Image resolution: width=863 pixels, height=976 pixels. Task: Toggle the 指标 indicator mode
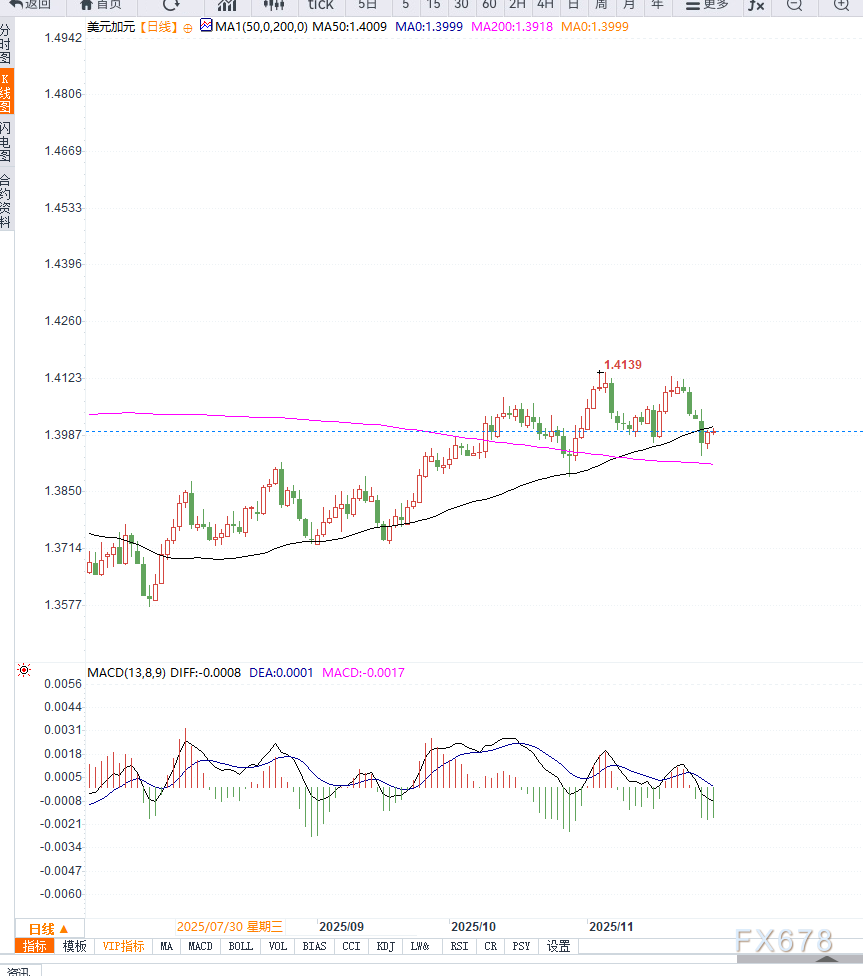pyautogui.click(x=35, y=946)
